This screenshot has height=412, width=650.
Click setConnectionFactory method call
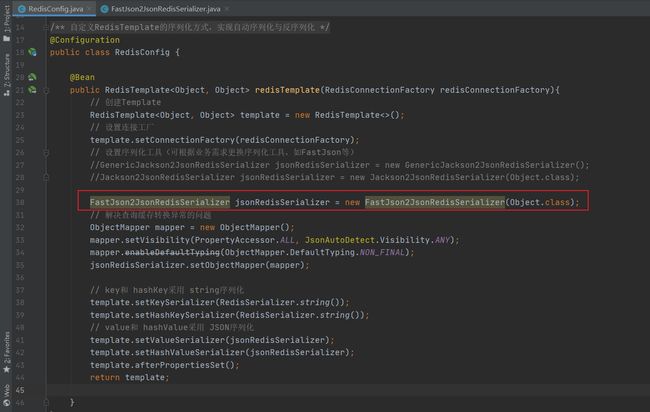pyautogui.click(x=185, y=140)
